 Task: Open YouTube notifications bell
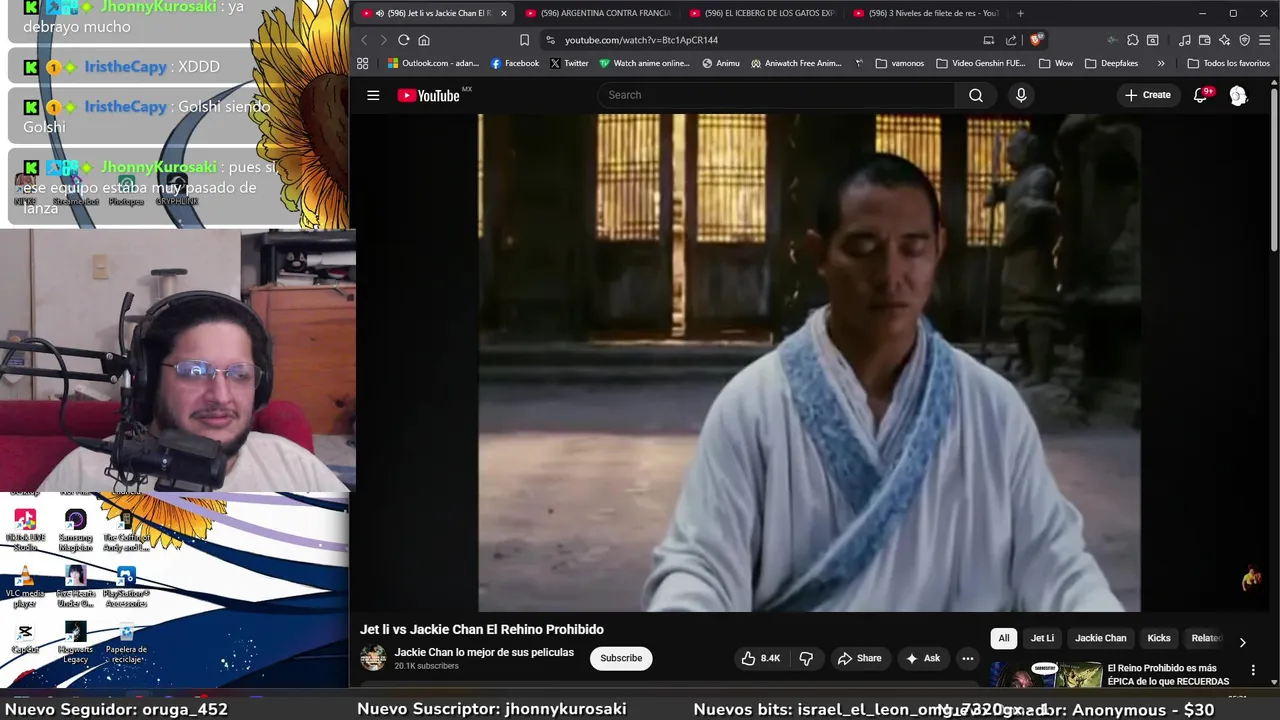tap(1201, 95)
